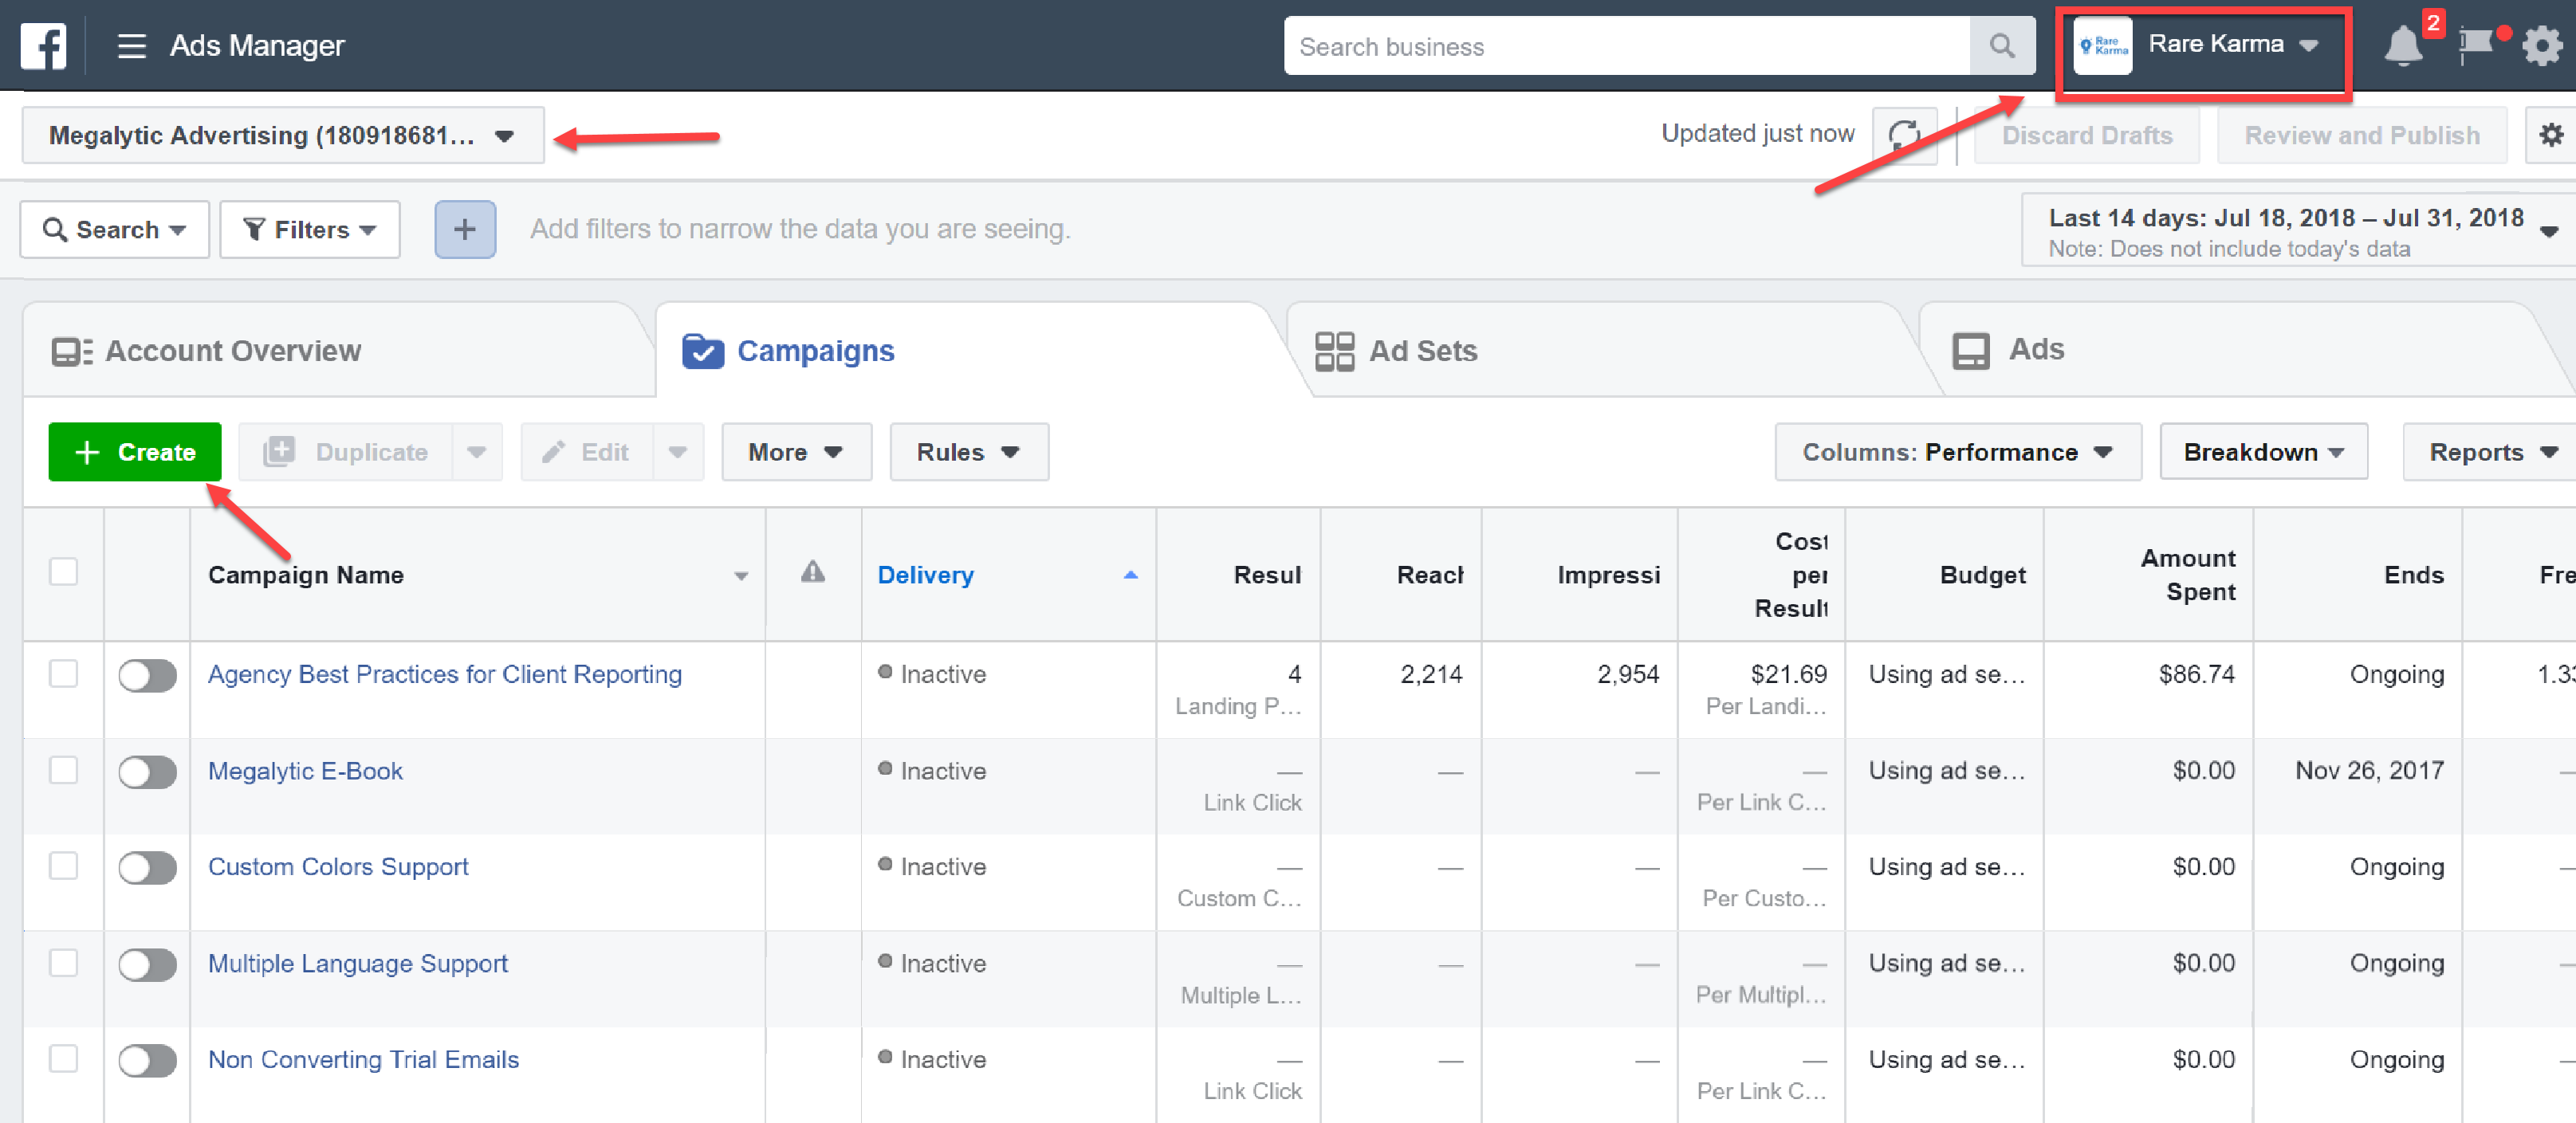Select all campaigns with header checkbox

tap(64, 572)
